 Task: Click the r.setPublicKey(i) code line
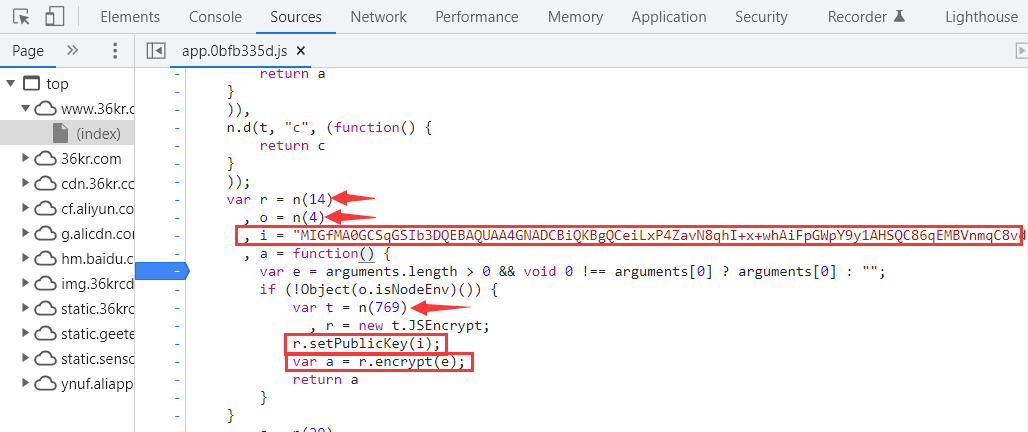pos(345,343)
